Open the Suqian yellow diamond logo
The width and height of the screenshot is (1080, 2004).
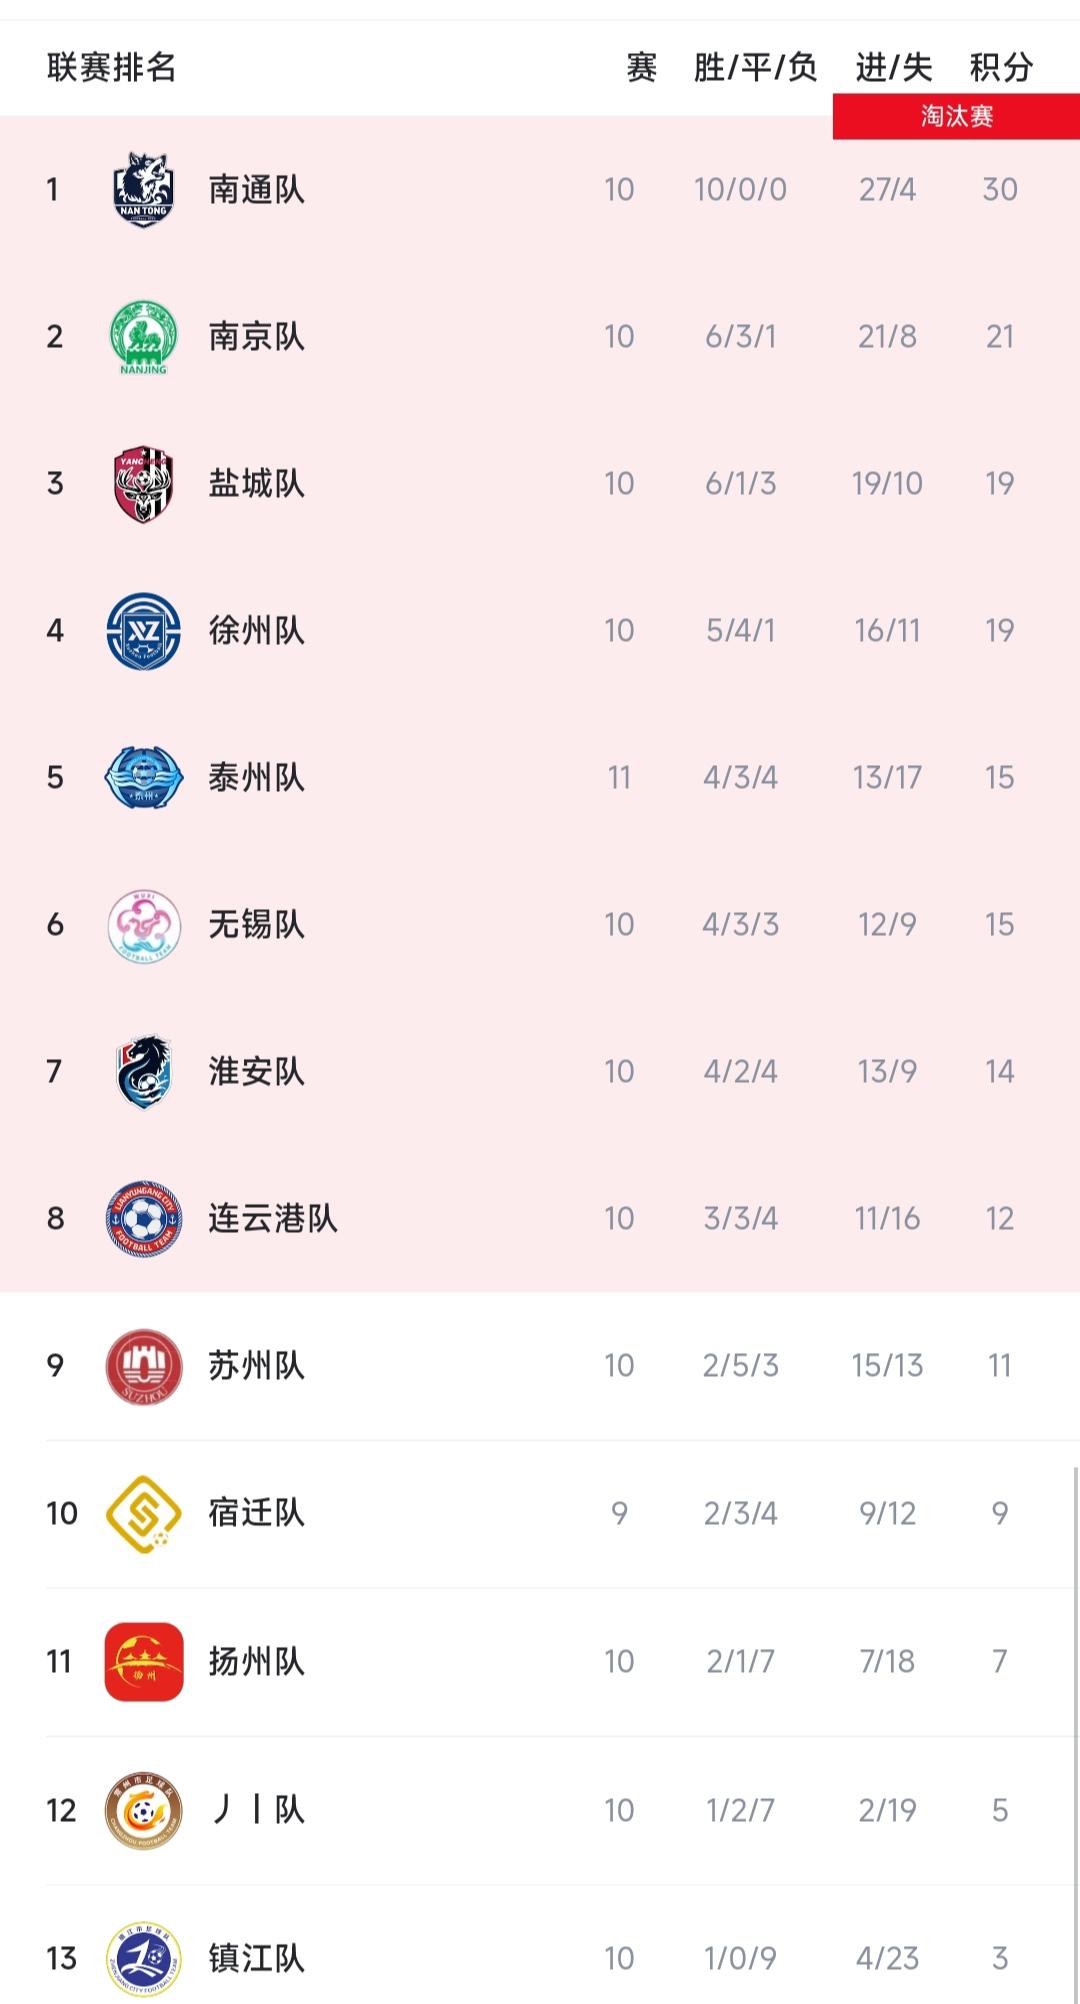click(x=144, y=1513)
